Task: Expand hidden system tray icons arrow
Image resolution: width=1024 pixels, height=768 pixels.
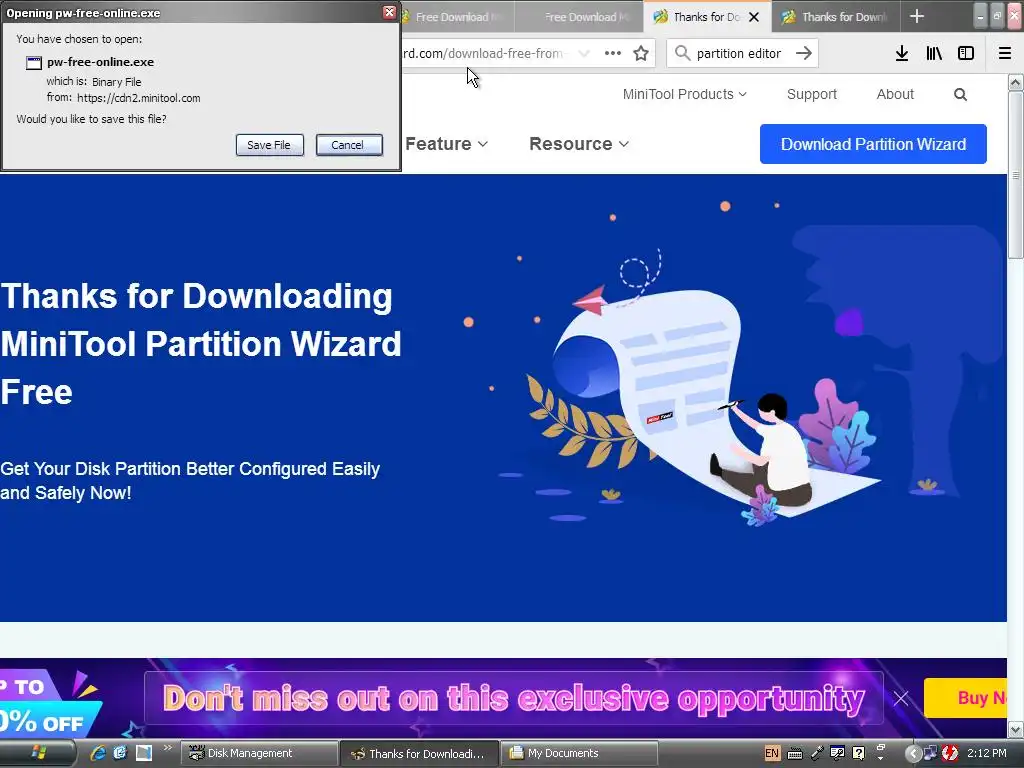Action: (914, 754)
